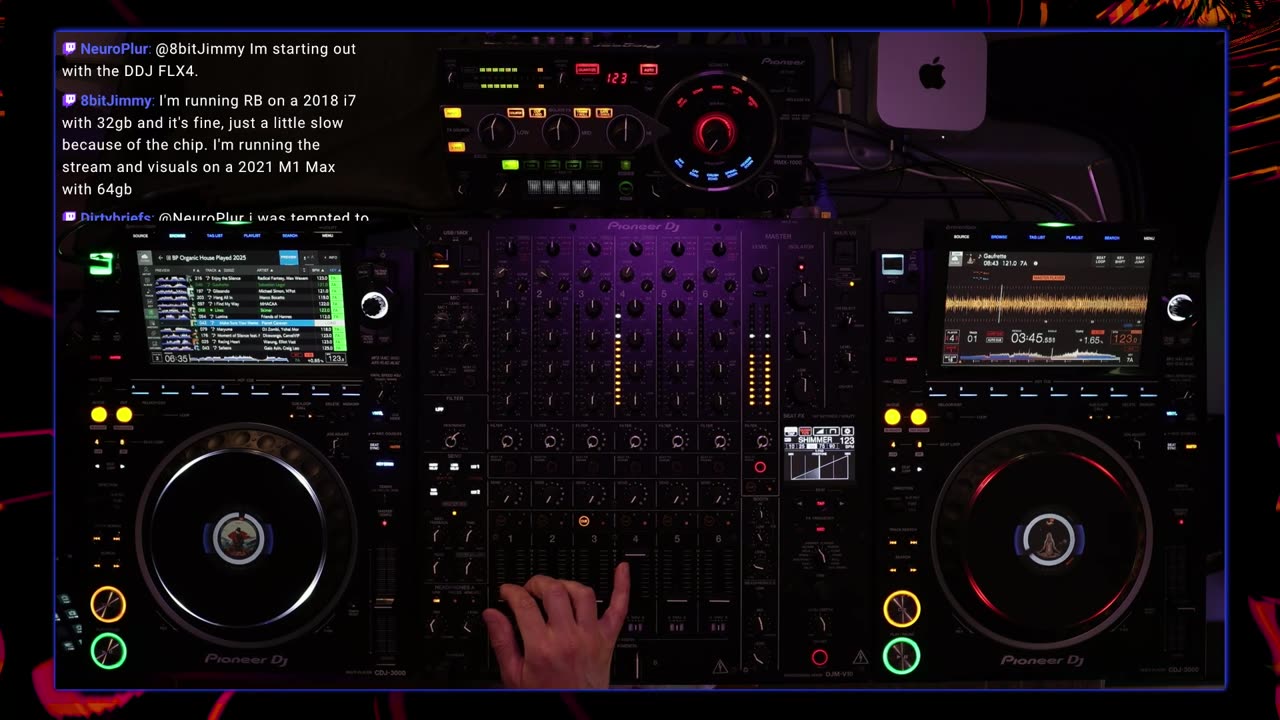1280x720 pixels.
Task: Toggle the orange headphone cue button on the mixer
Action: point(584,521)
